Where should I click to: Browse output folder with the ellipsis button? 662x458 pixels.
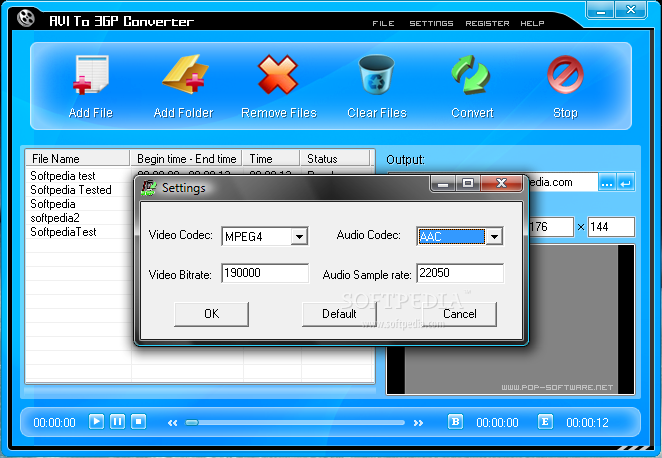[x=607, y=183]
